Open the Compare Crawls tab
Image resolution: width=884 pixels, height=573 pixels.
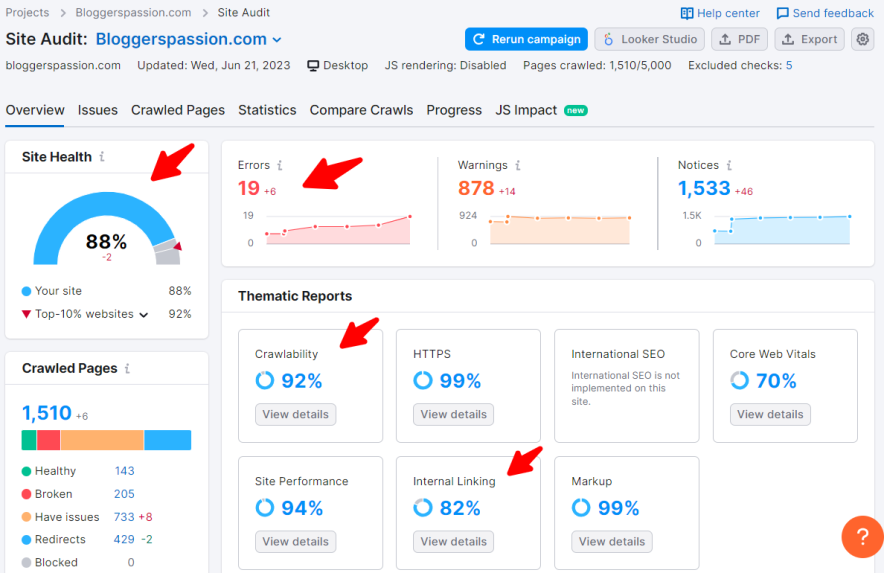pyautogui.click(x=361, y=110)
